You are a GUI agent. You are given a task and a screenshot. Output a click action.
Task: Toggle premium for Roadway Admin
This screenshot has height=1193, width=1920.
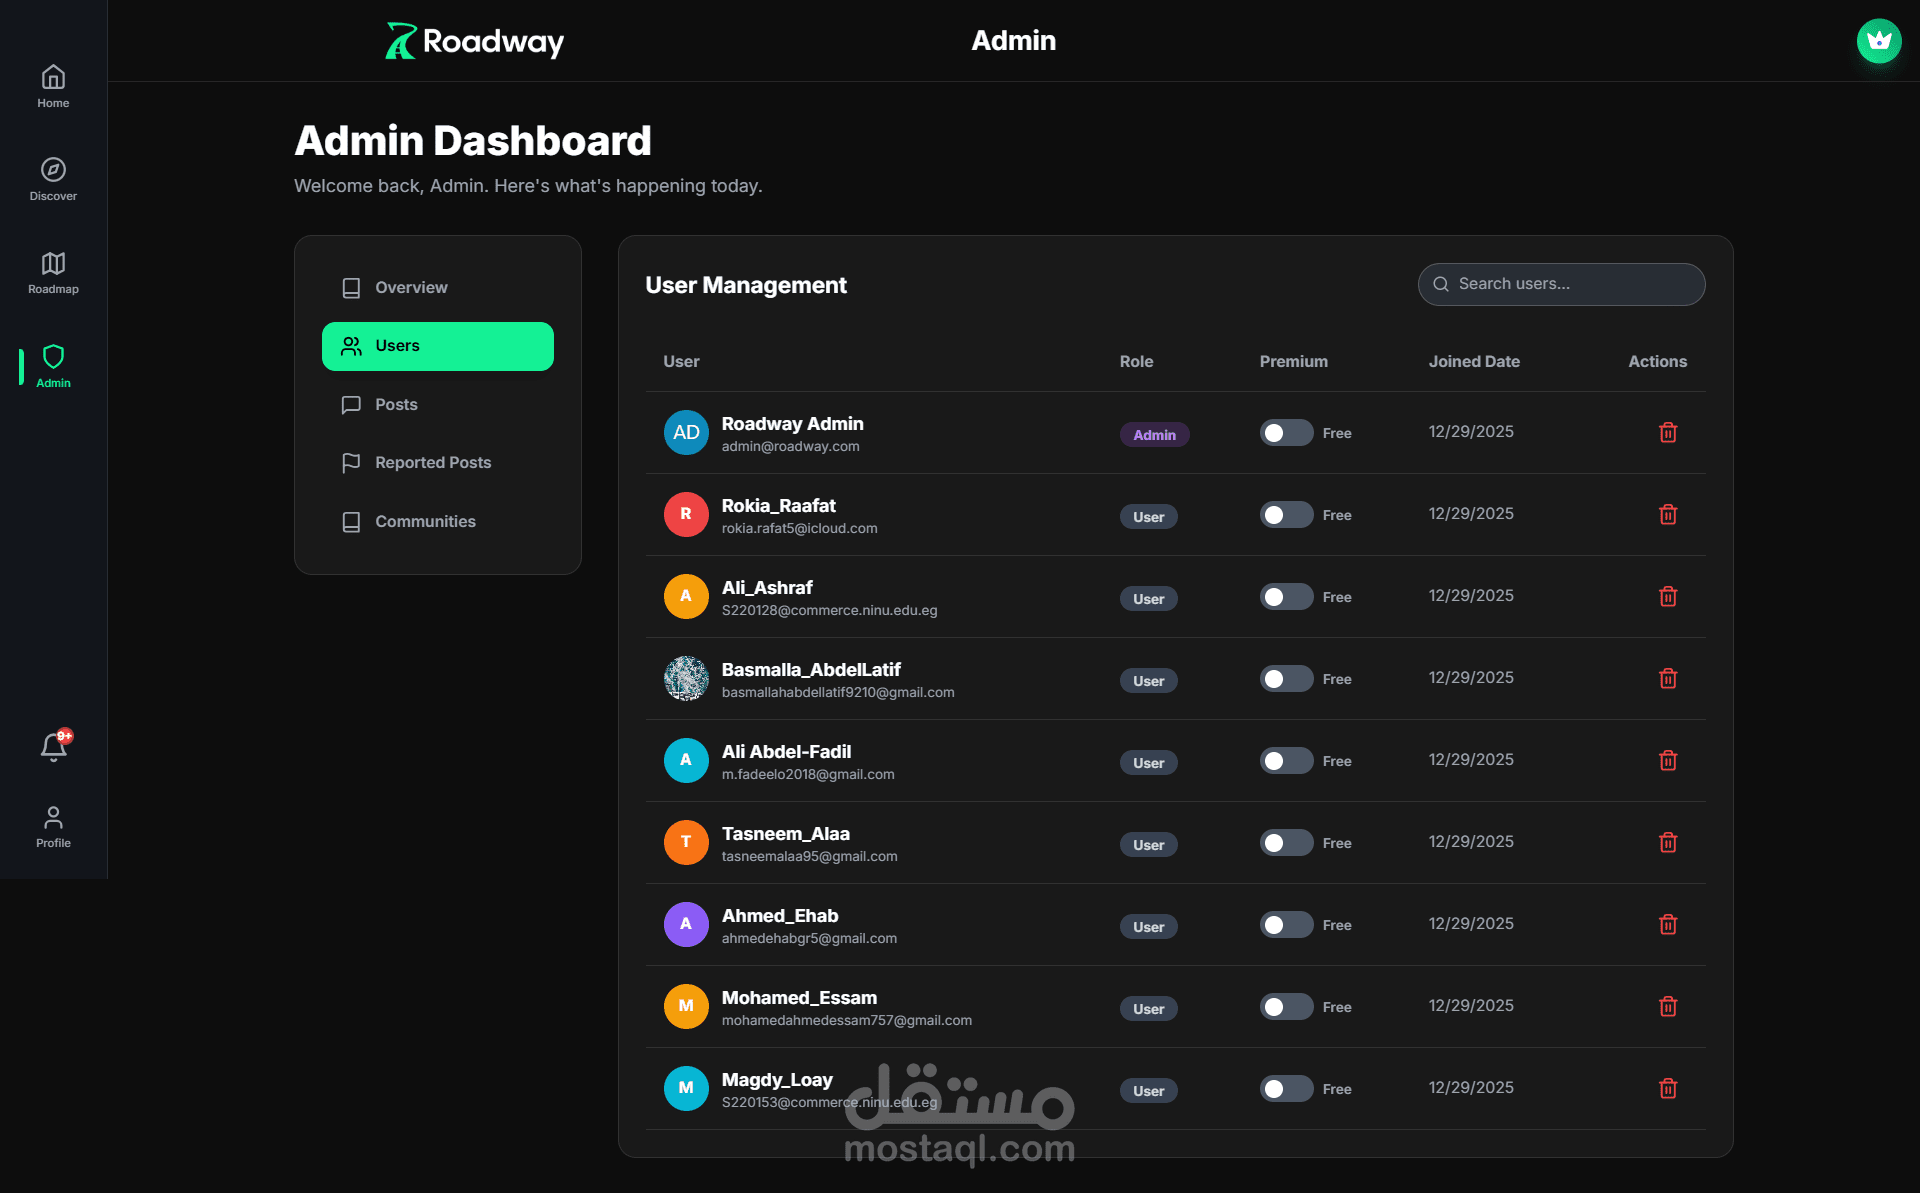point(1285,433)
